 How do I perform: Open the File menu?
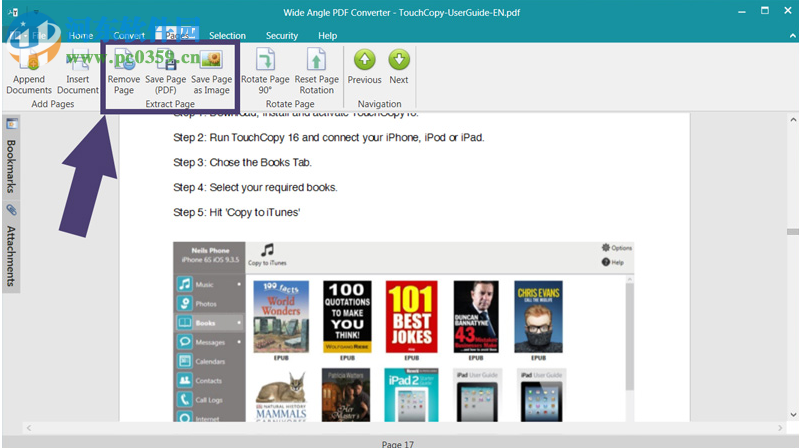(x=39, y=36)
